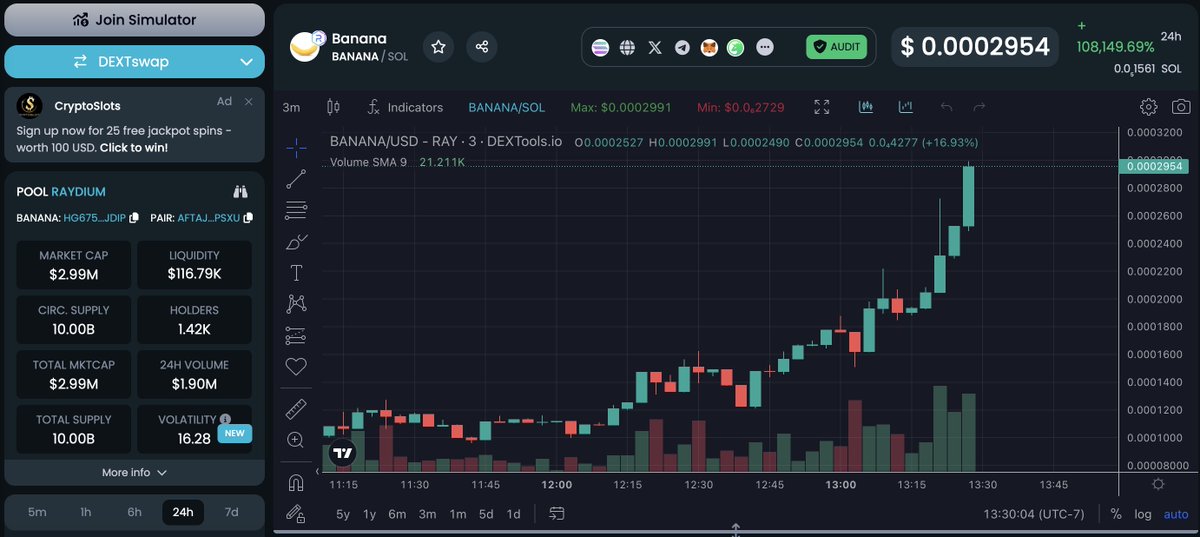Open the forecasting and measurement tools
Screen dimensions: 1200x537
tap(296, 335)
